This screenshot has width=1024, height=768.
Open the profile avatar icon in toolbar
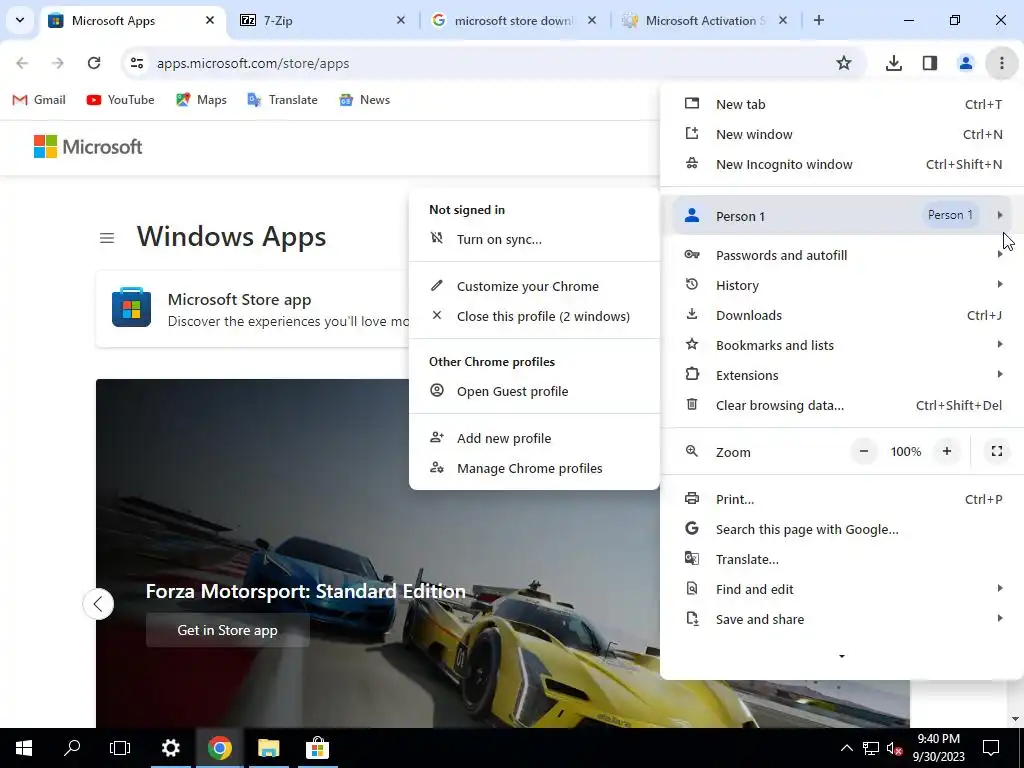click(x=965, y=63)
